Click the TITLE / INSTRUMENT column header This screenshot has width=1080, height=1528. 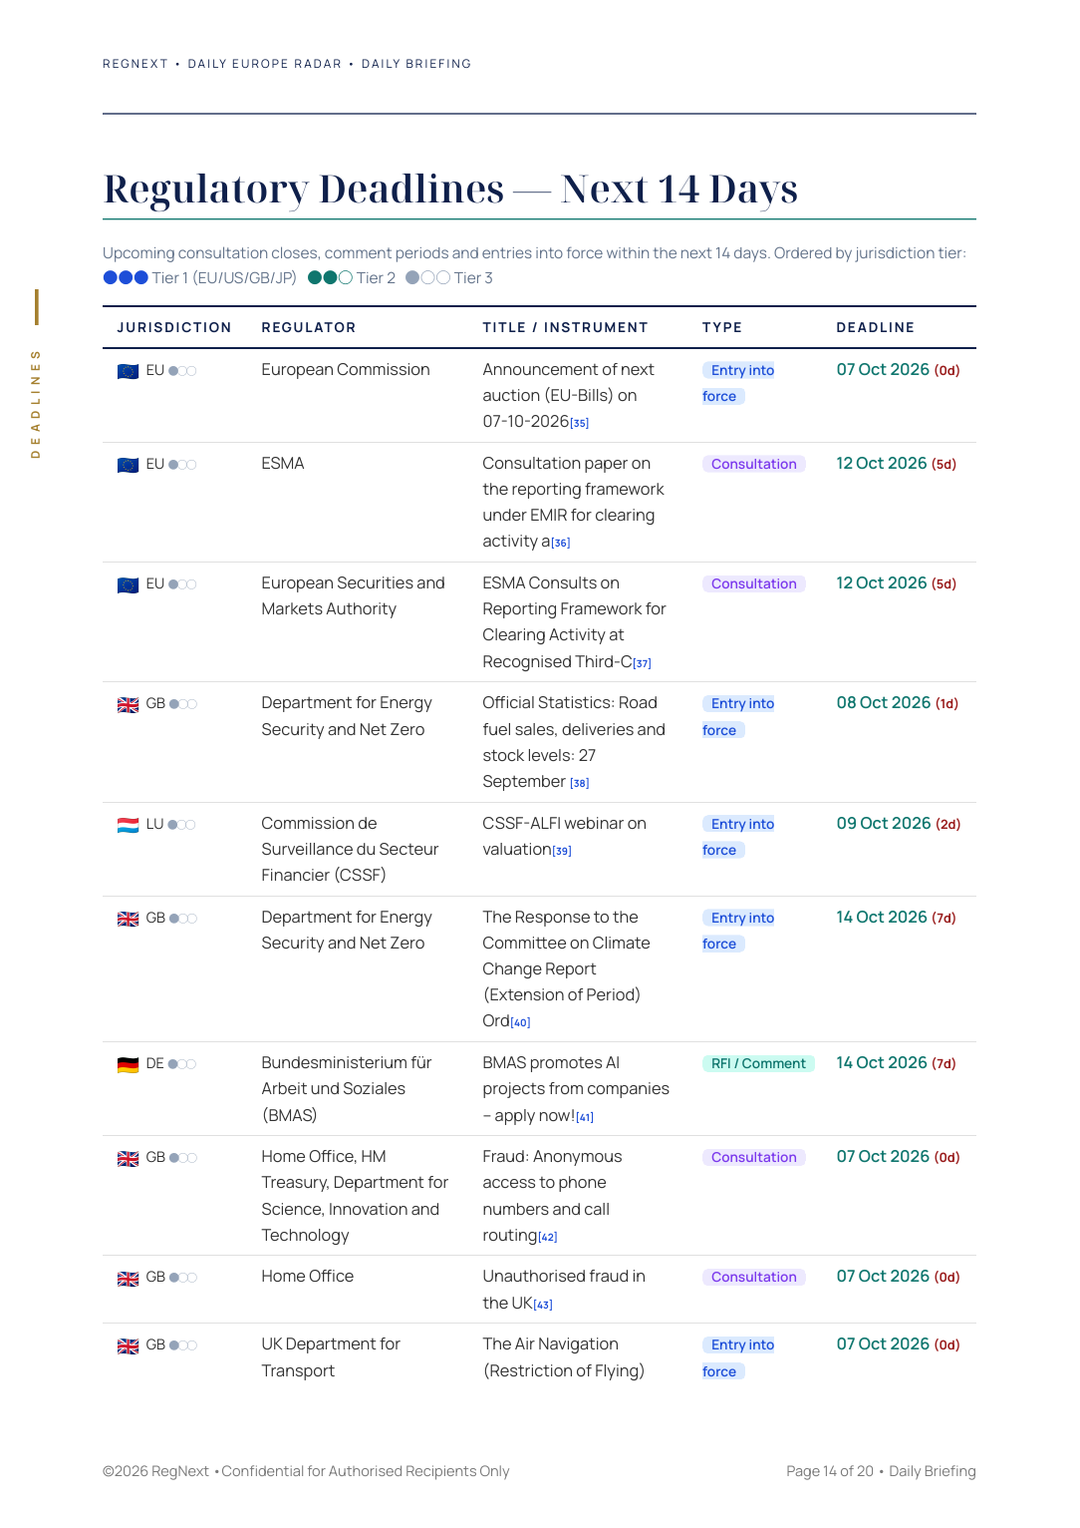click(x=565, y=327)
